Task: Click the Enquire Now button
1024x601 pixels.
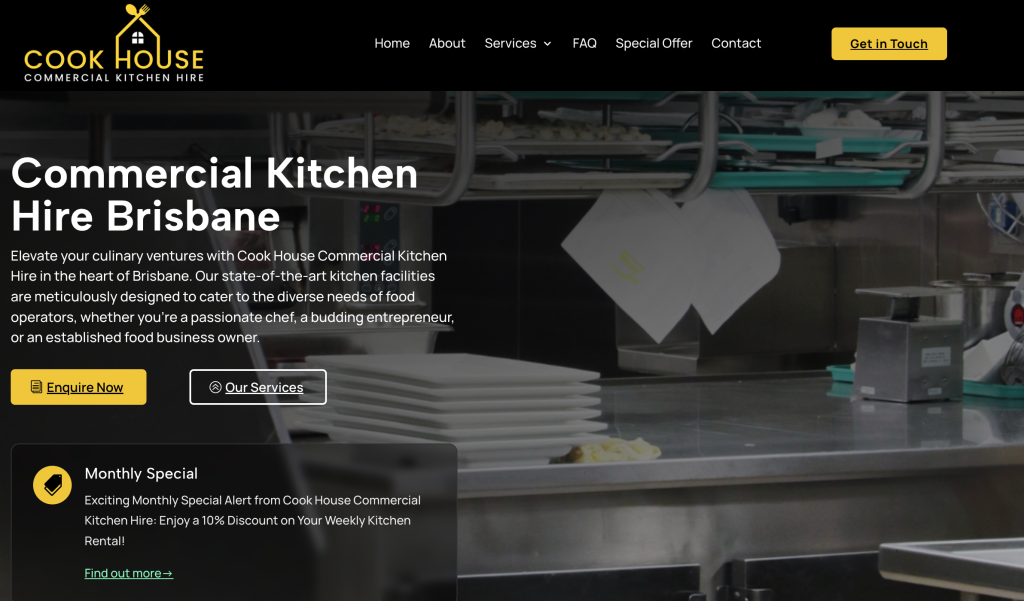Action: click(x=78, y=387)
